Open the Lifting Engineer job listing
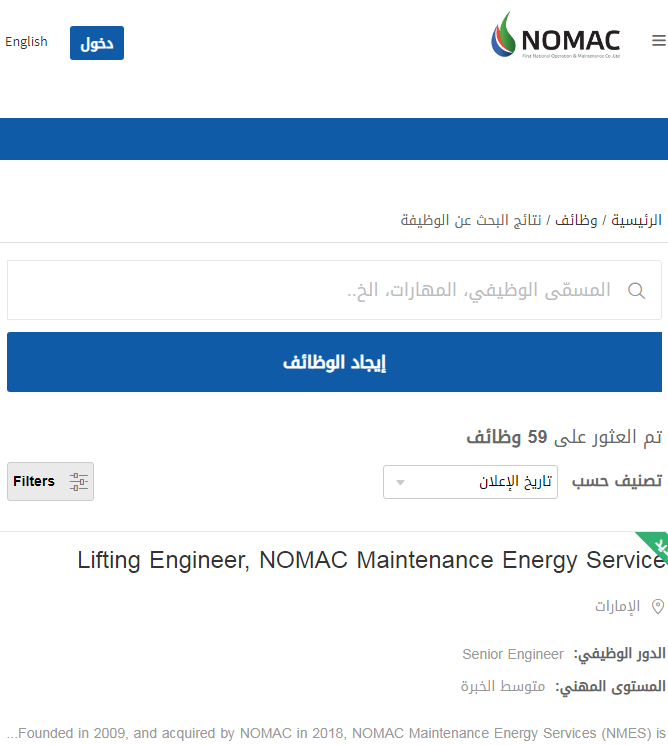 click(x=371, y=560)
